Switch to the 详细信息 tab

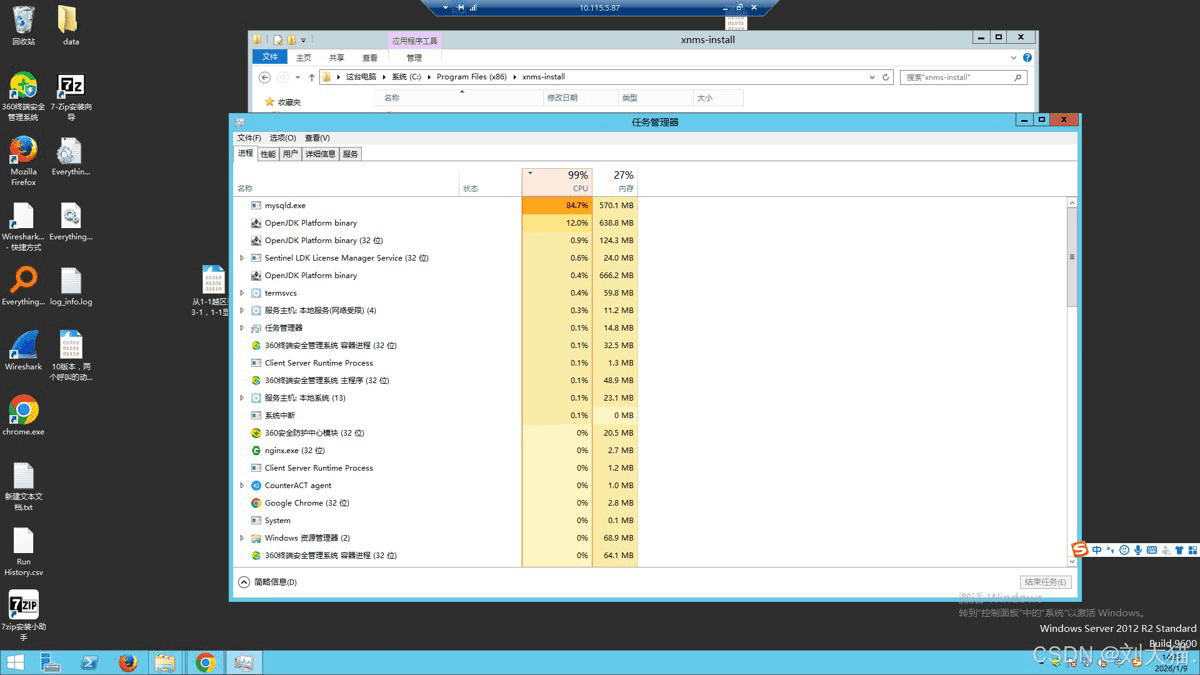pos(320,154)
